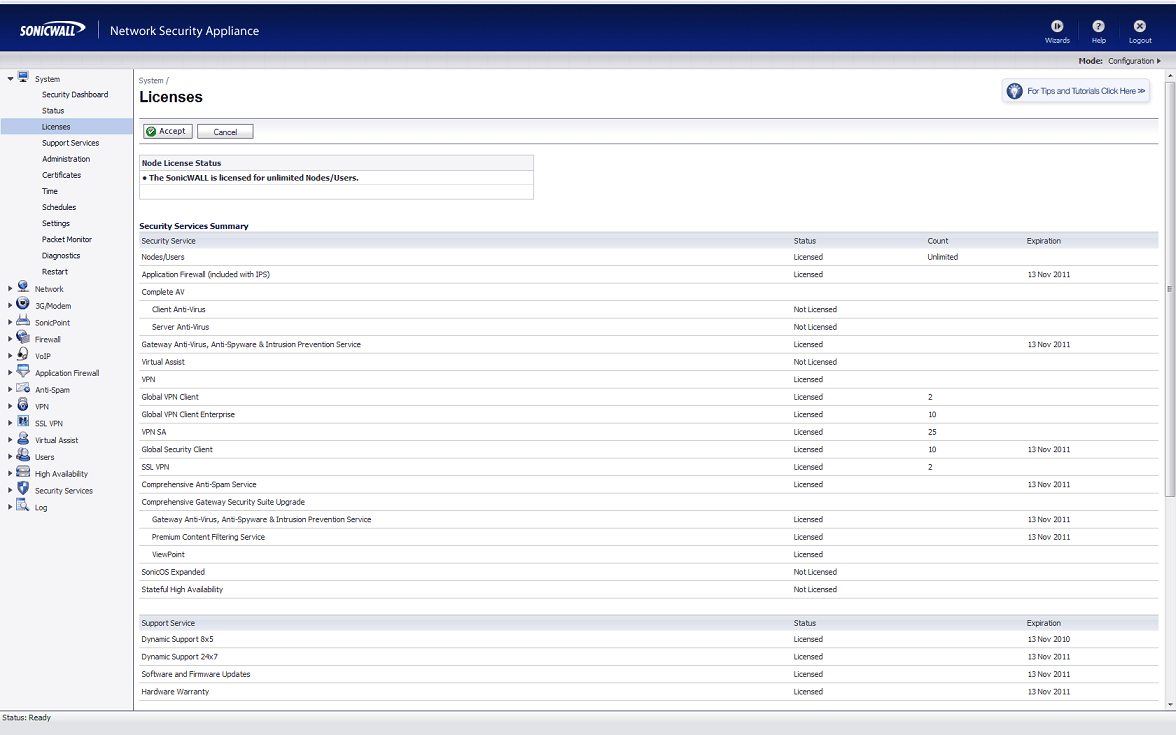The image size is (1176, 735).
Task: Click the scrollbar up arrow
Action: [x=1169, y=76]
